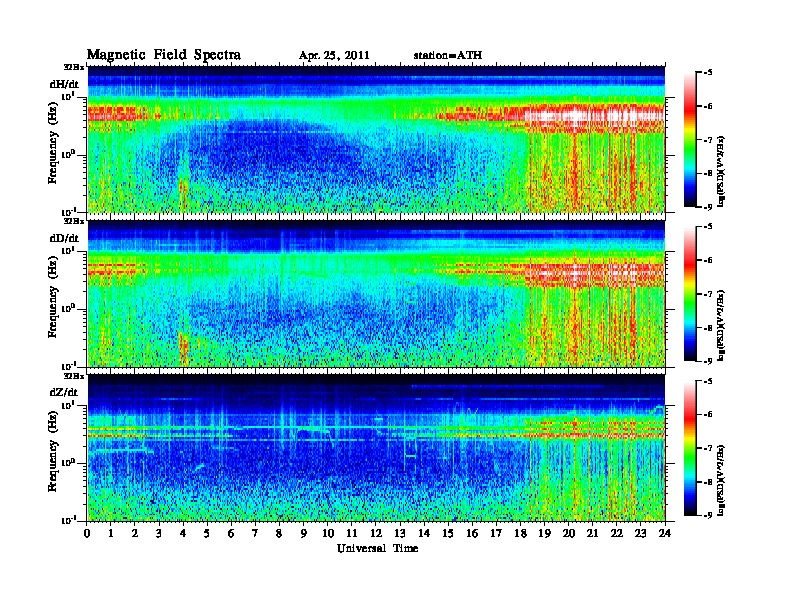The width and height of the screenshot is (792, 612).
Task: Click the 32Hz label above the dH/dt panel
Action: tap(74, 67)
